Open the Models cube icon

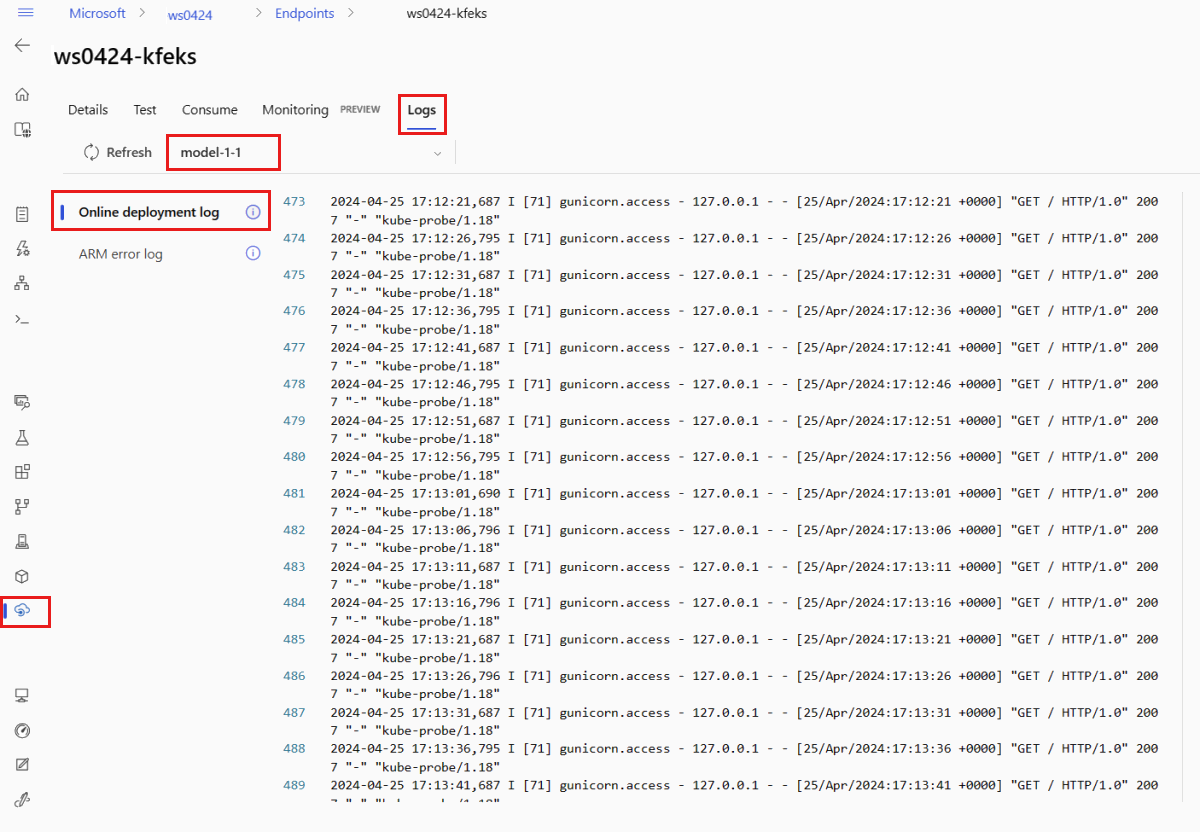pyautogui.click(x=22, y=576)
